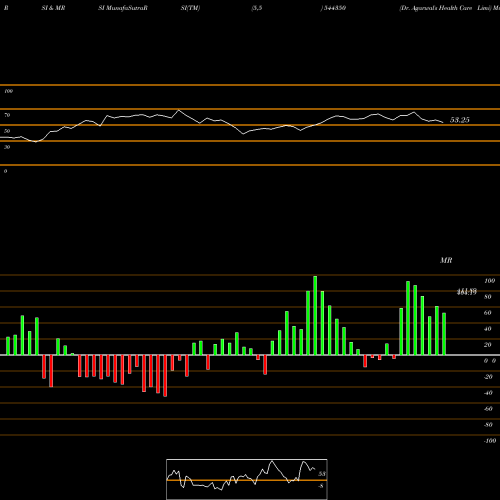Screen dimensions: 500x500
Task: Click the RSI axis label 70
Action: pyautogui.click(x=7, y=115)
